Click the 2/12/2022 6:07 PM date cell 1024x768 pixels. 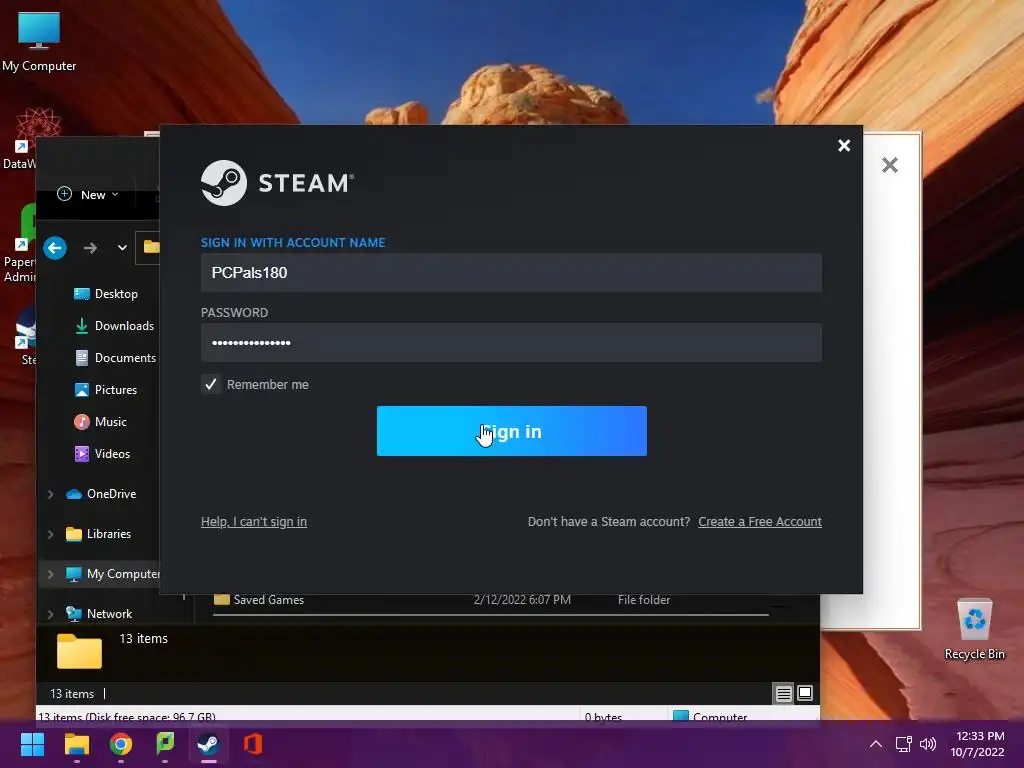pos(522,600)
